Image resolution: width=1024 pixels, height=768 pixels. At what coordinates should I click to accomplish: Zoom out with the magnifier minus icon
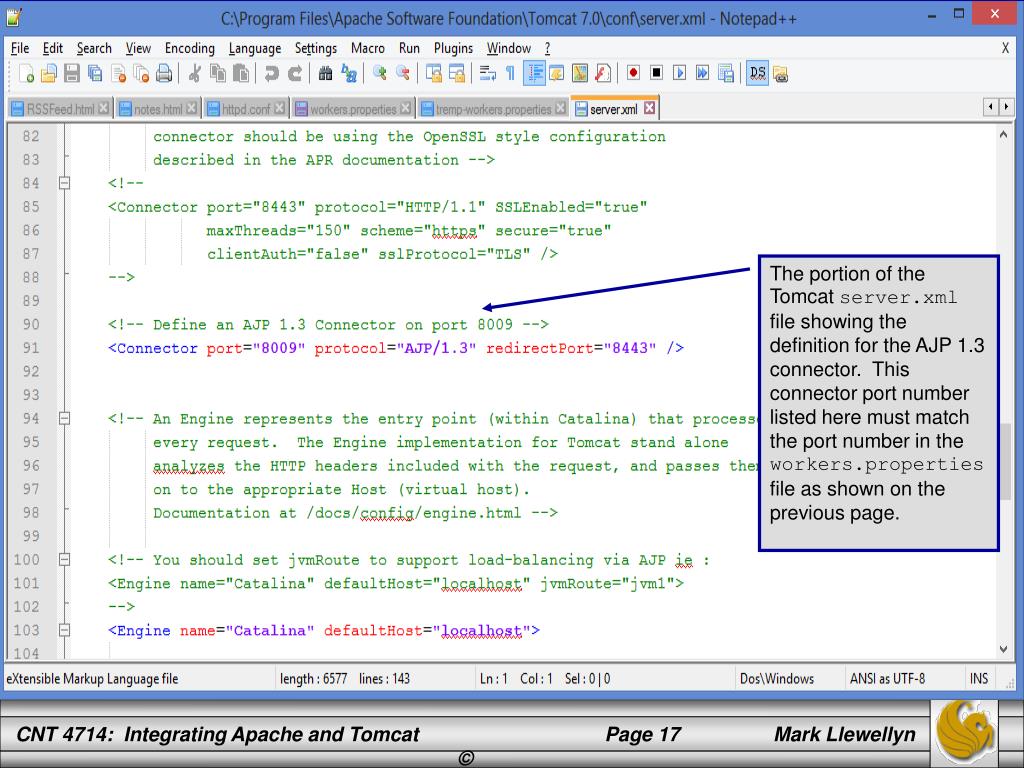point(403,73)
